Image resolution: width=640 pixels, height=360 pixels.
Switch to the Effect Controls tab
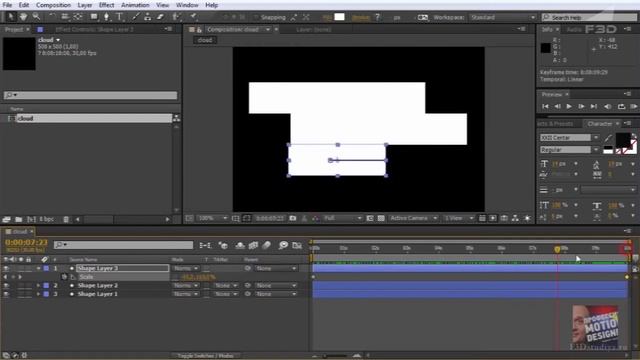(x=94, y=29)
